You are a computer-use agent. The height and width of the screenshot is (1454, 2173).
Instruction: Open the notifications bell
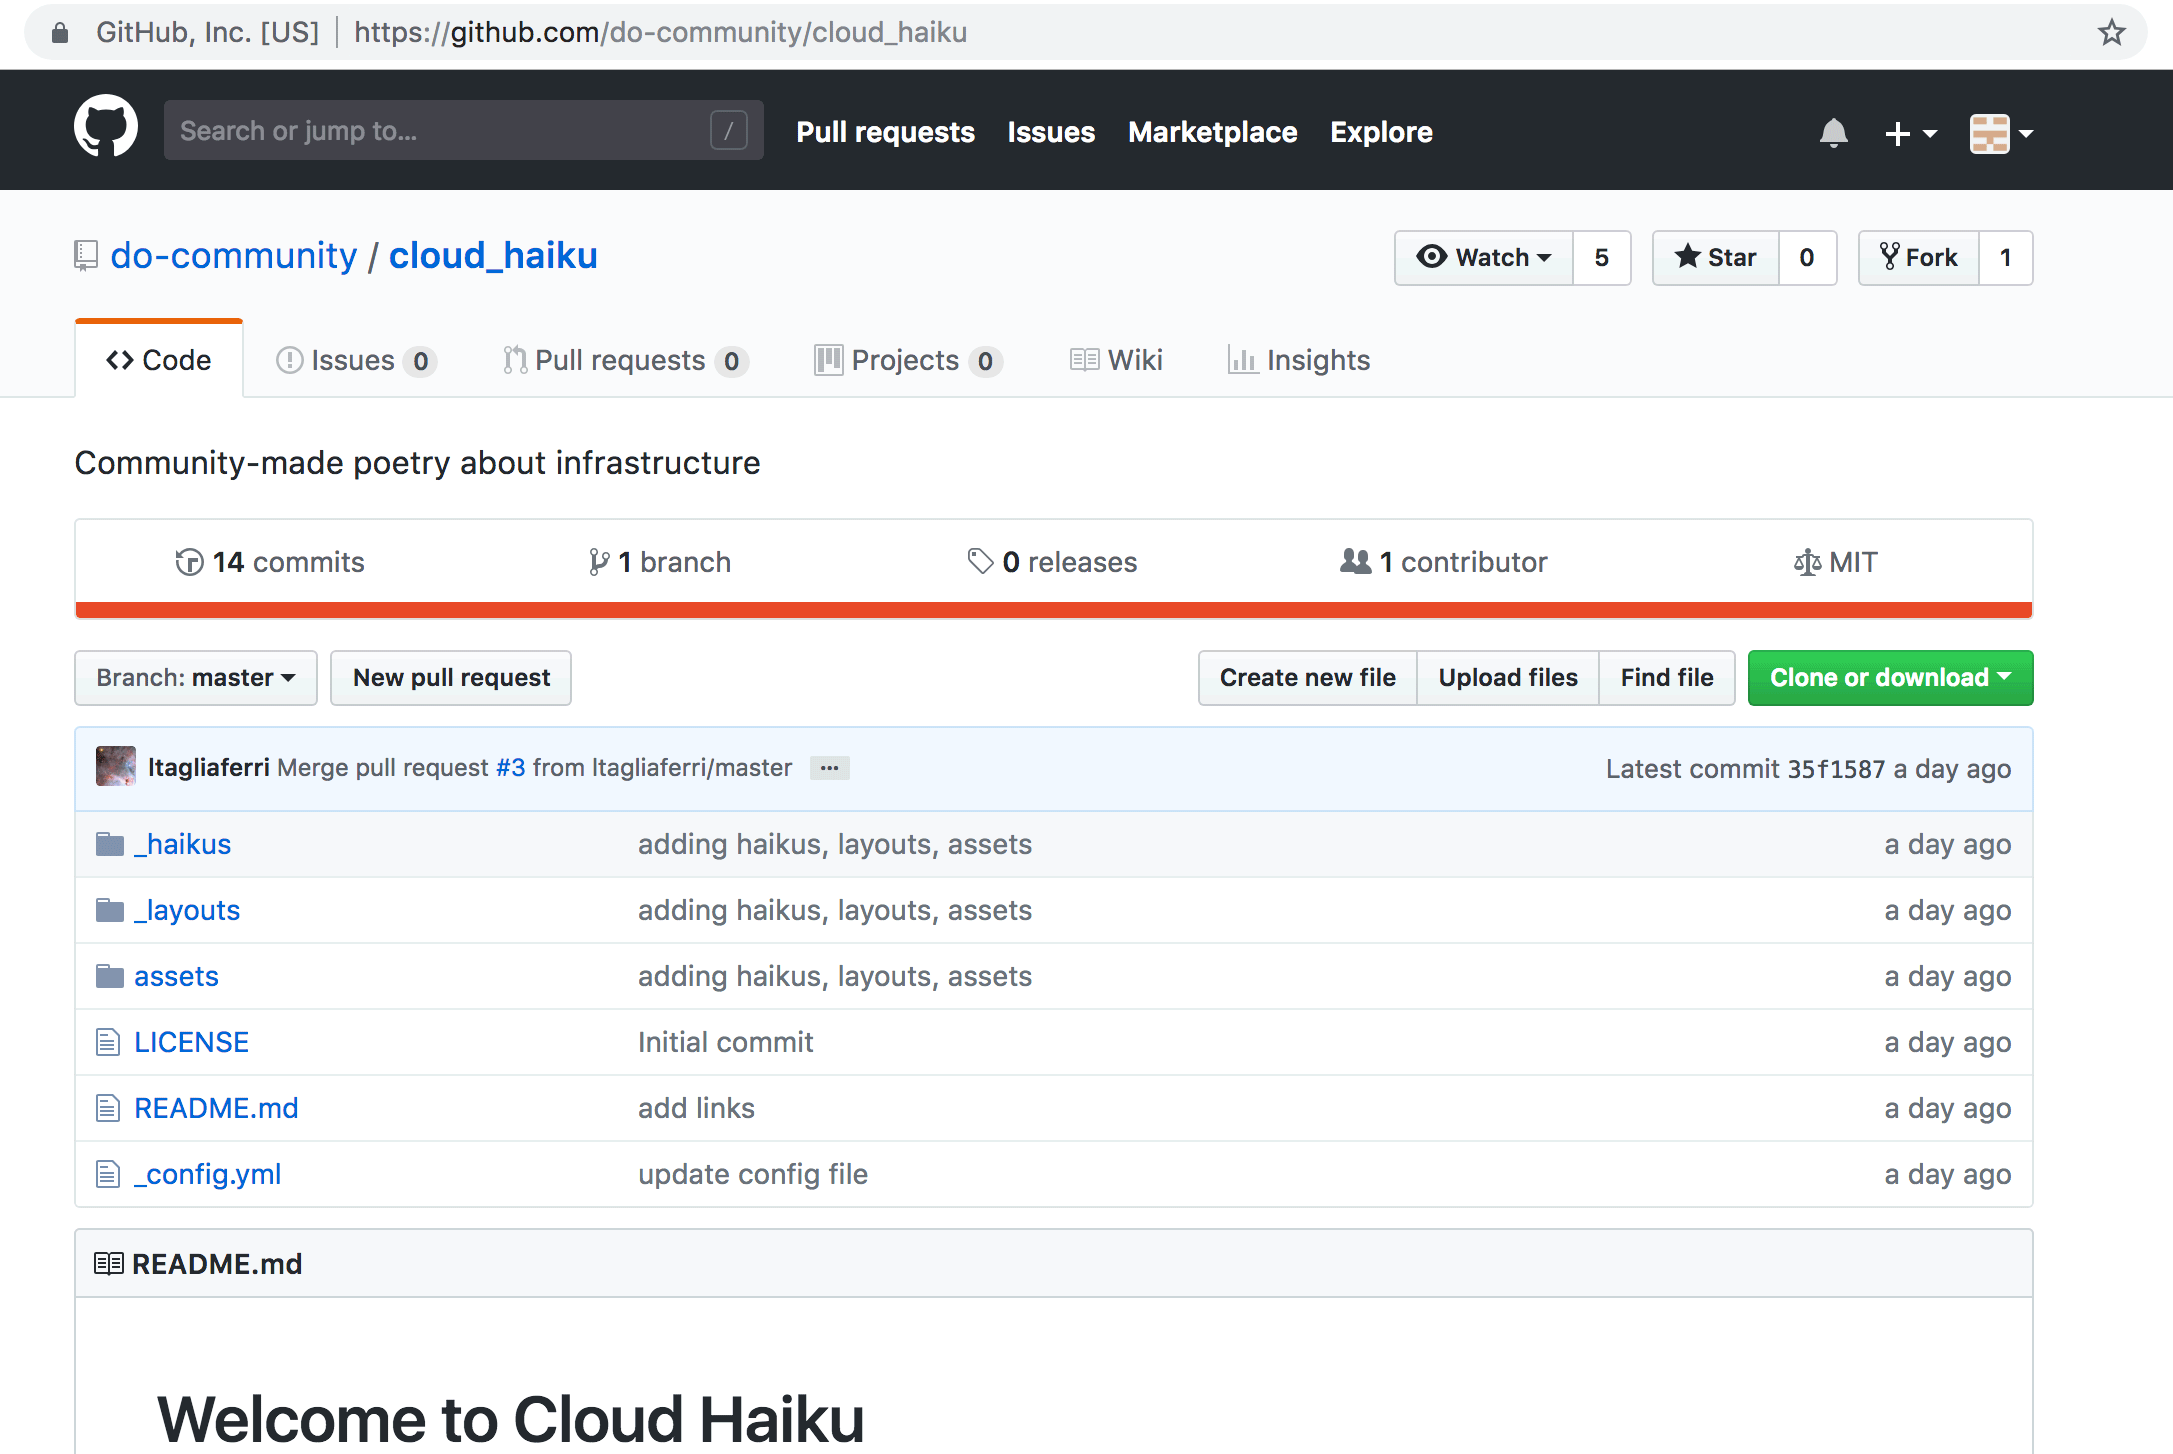[1834, 132]
